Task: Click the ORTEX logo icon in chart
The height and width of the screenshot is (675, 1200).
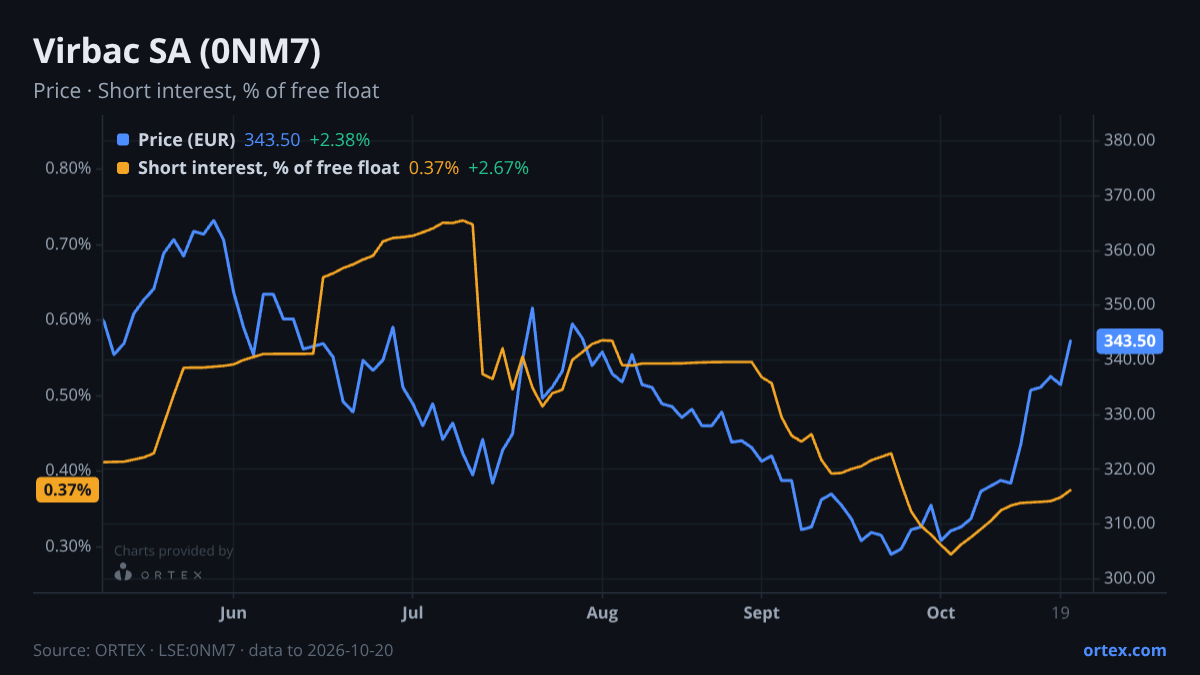Action: pos(123,573)
